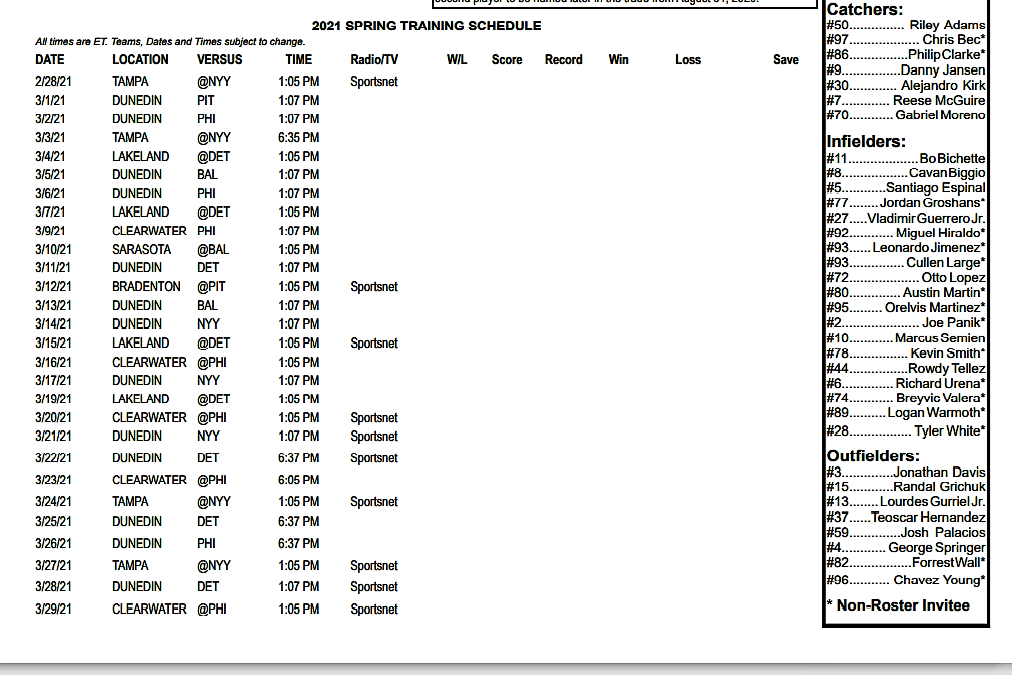The width and height of the screenshot is (1012, 675).
Task: Click George Springer in the outfielders list
Action: pyautogui.click(x=936, y=548)
